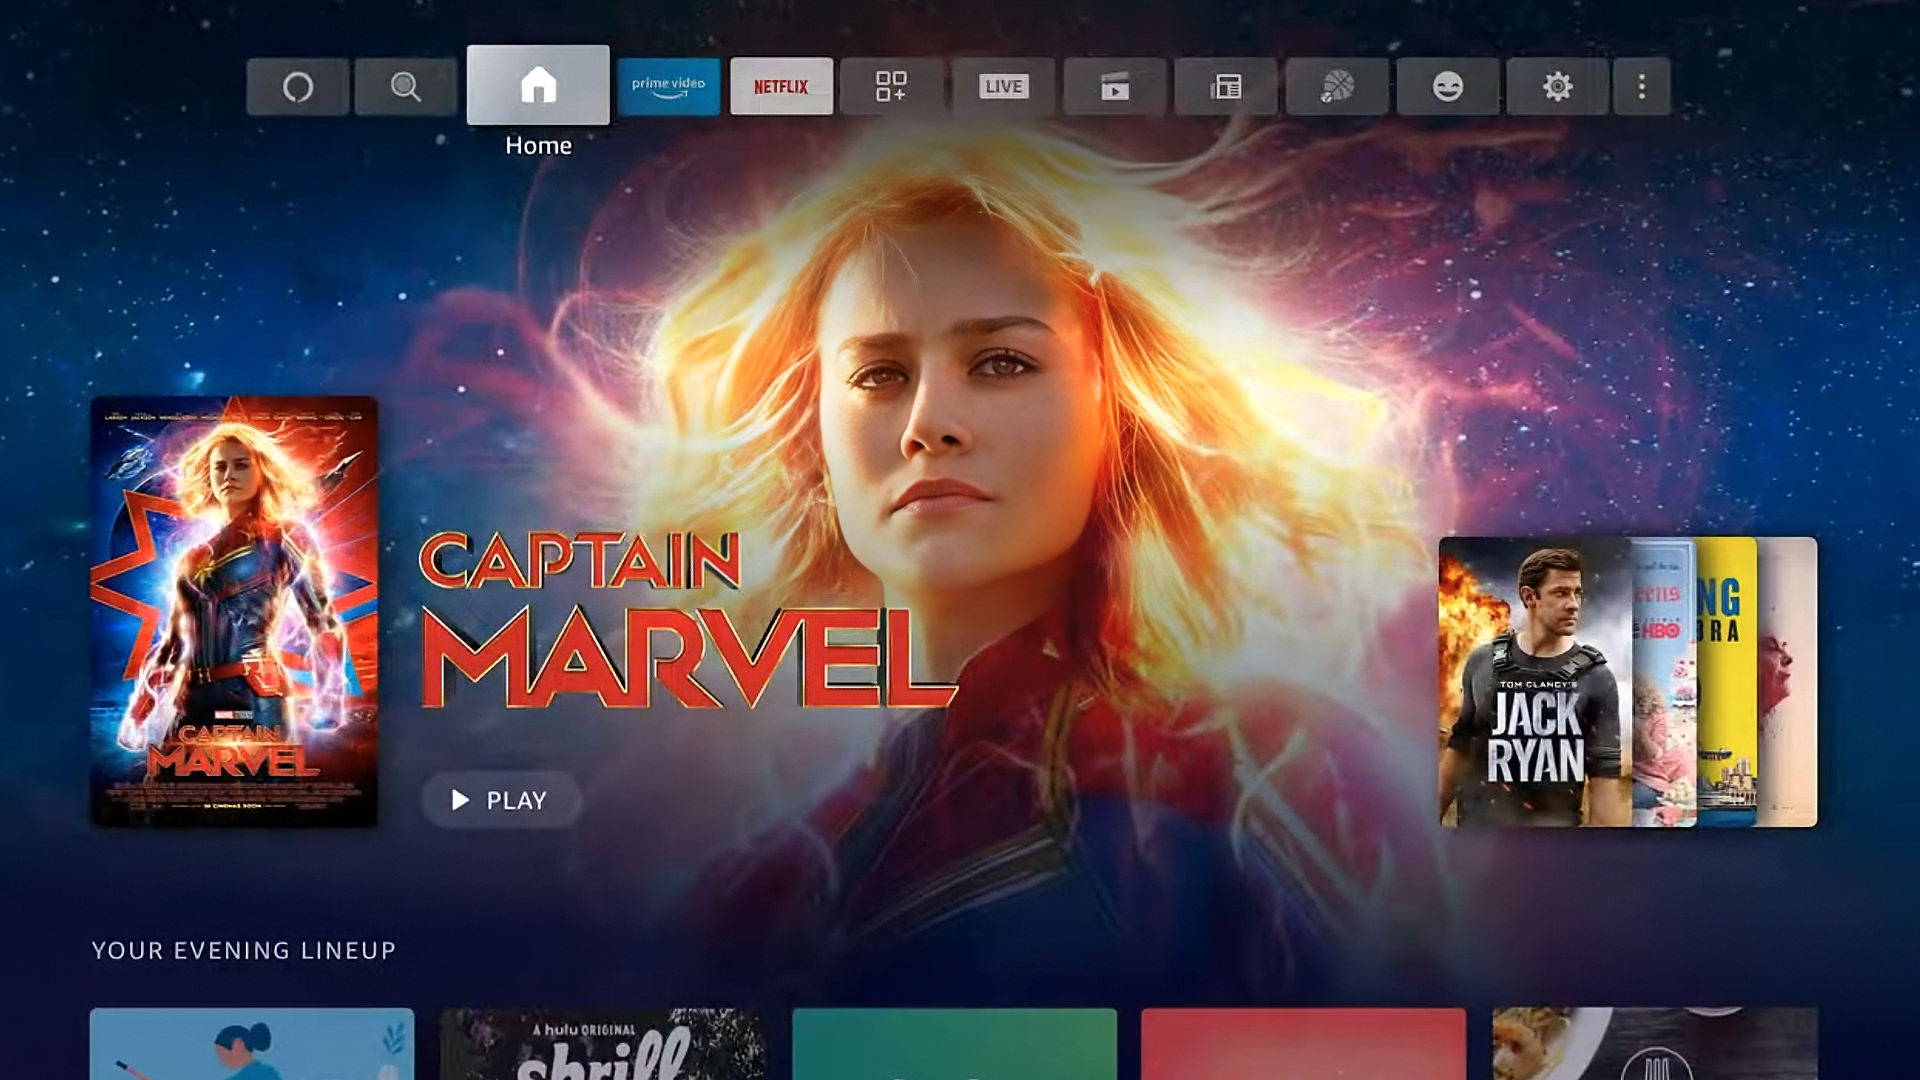1920x1080 pixels.
Task: Open the food plate lineup tile
Action: (x=1655, y=1044)
